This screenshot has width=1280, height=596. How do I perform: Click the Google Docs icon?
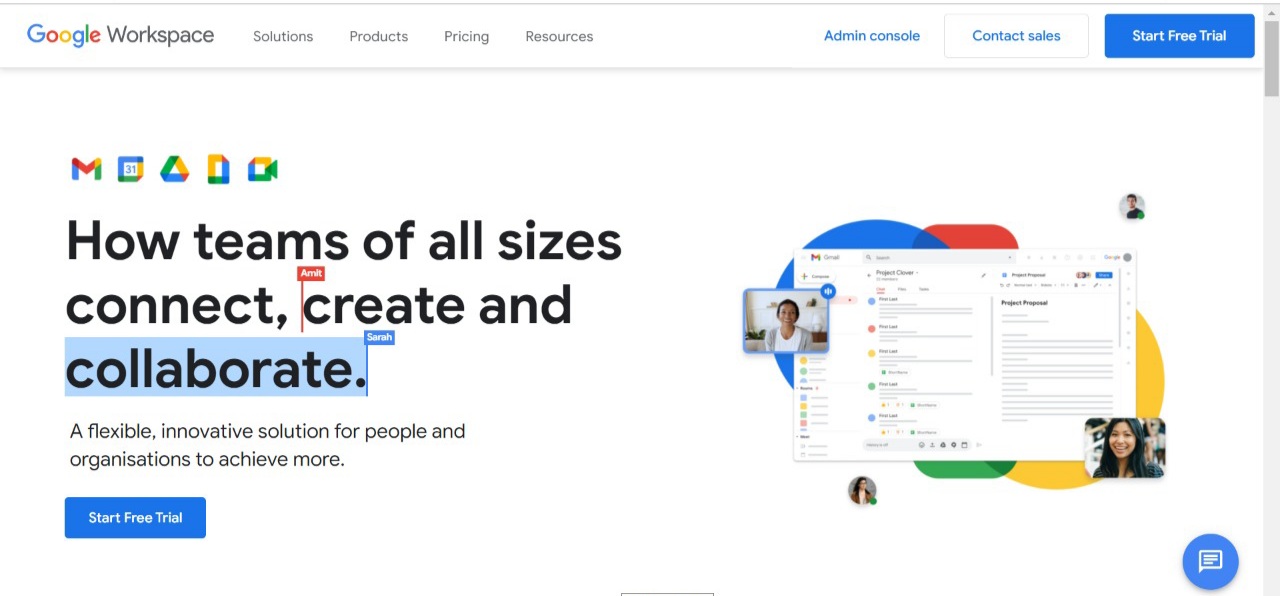218,170
